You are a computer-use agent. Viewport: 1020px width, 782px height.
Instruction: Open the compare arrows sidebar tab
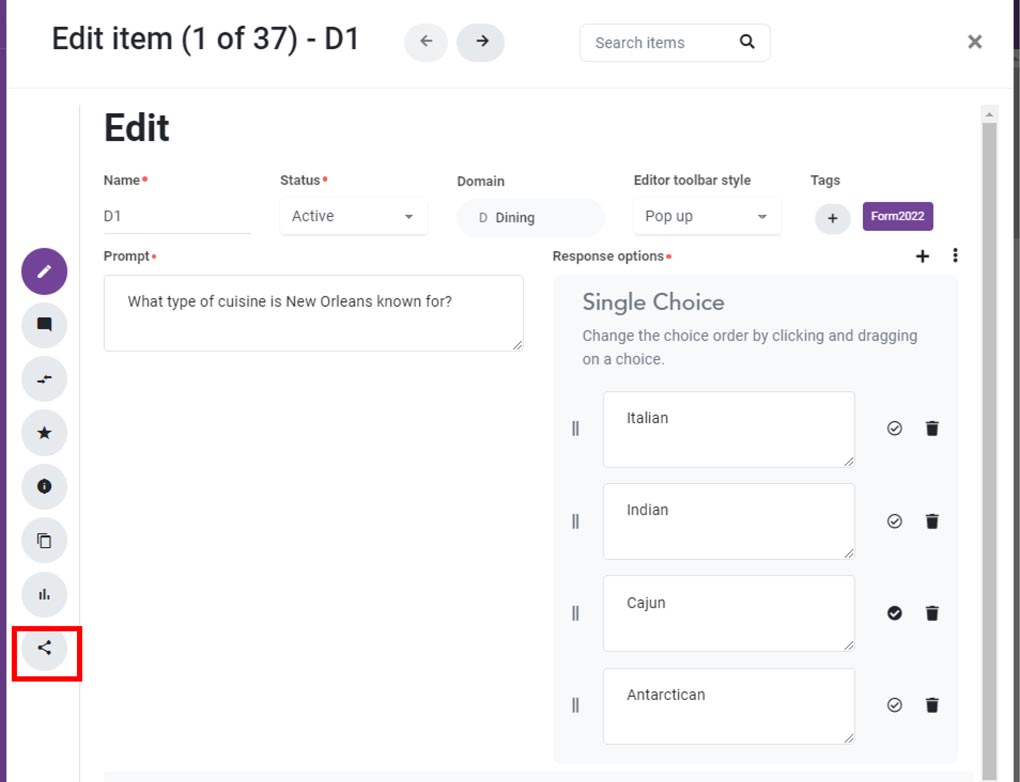point(44,379)
